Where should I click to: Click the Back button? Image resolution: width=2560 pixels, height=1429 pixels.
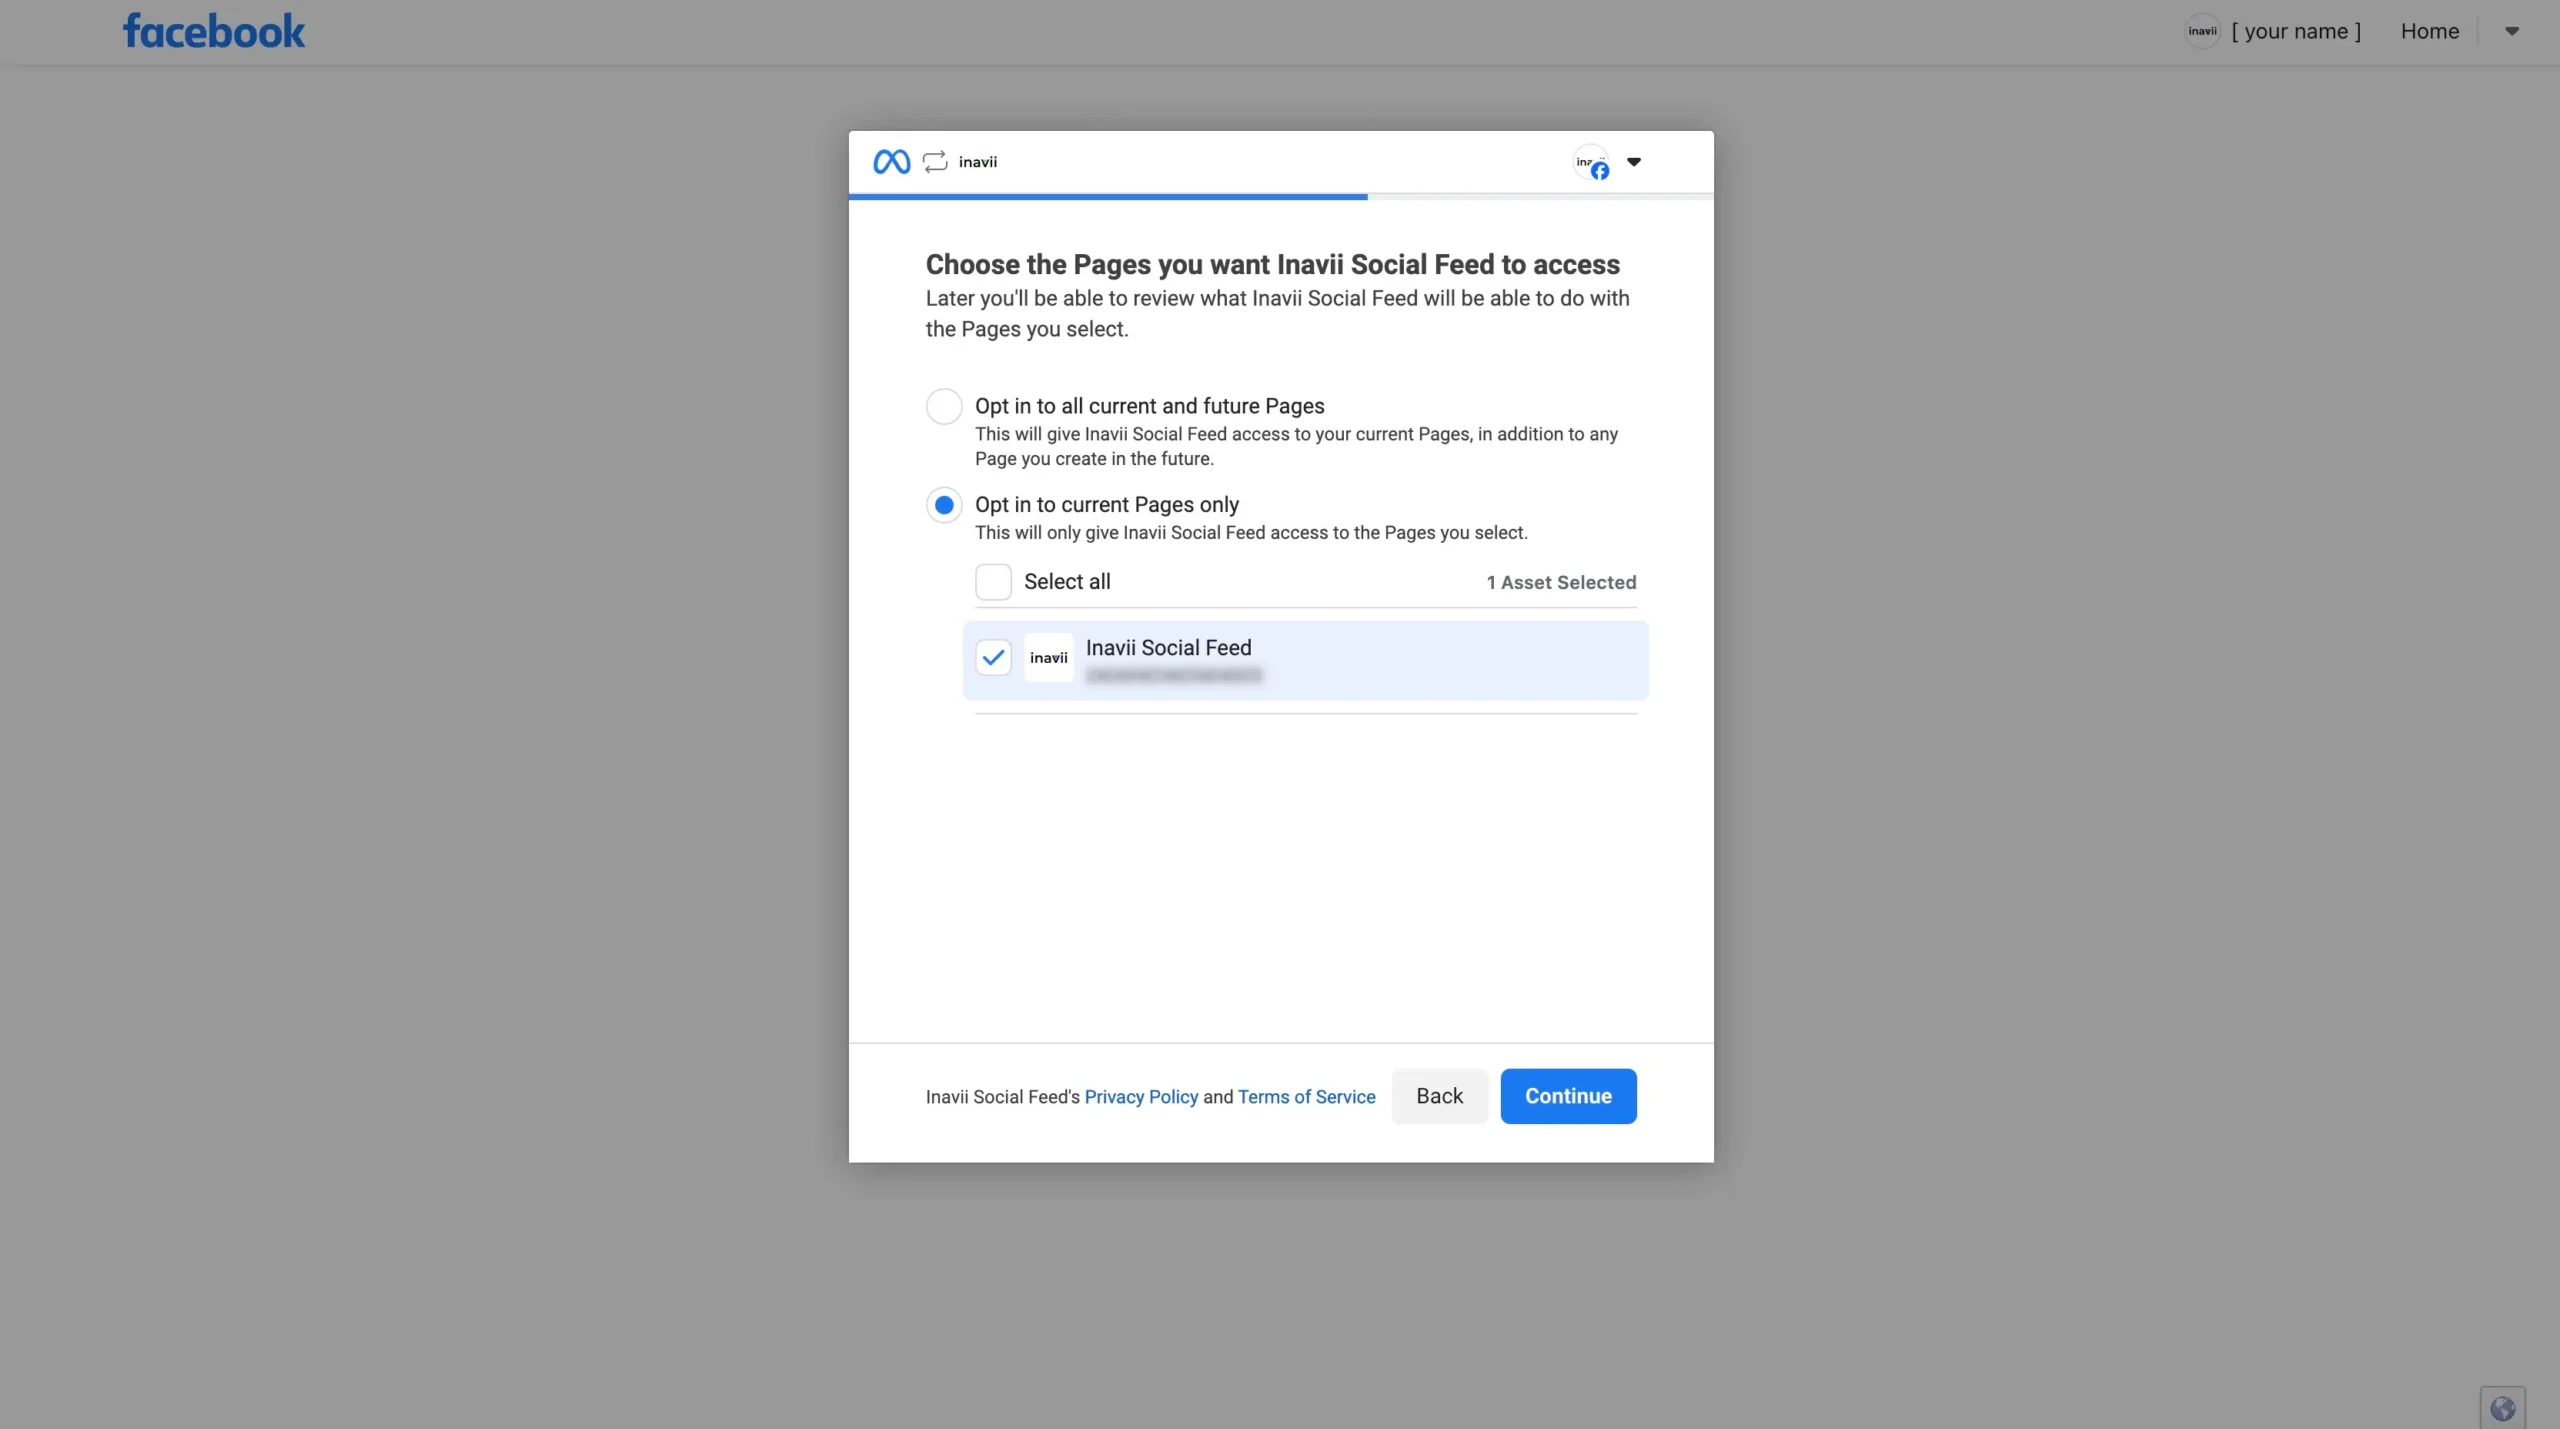tap(1439, 1096)
